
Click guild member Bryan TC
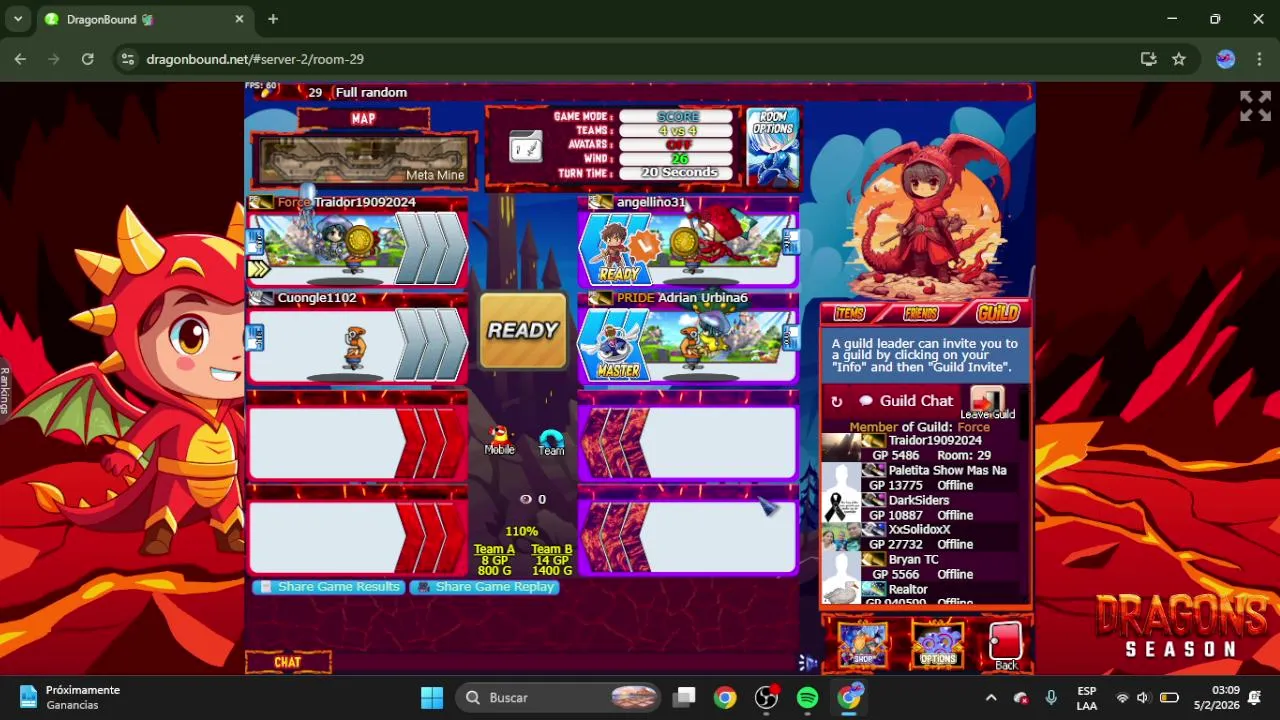point(913,560)
